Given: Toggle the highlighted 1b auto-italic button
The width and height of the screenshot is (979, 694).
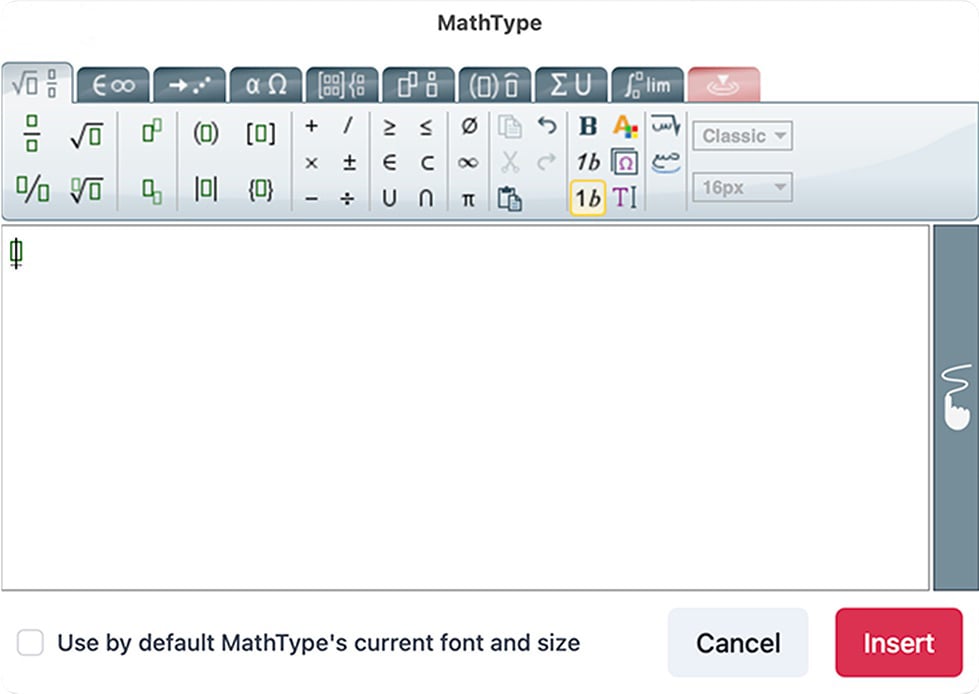Looking at the screenshot, I should coord(588,198).
